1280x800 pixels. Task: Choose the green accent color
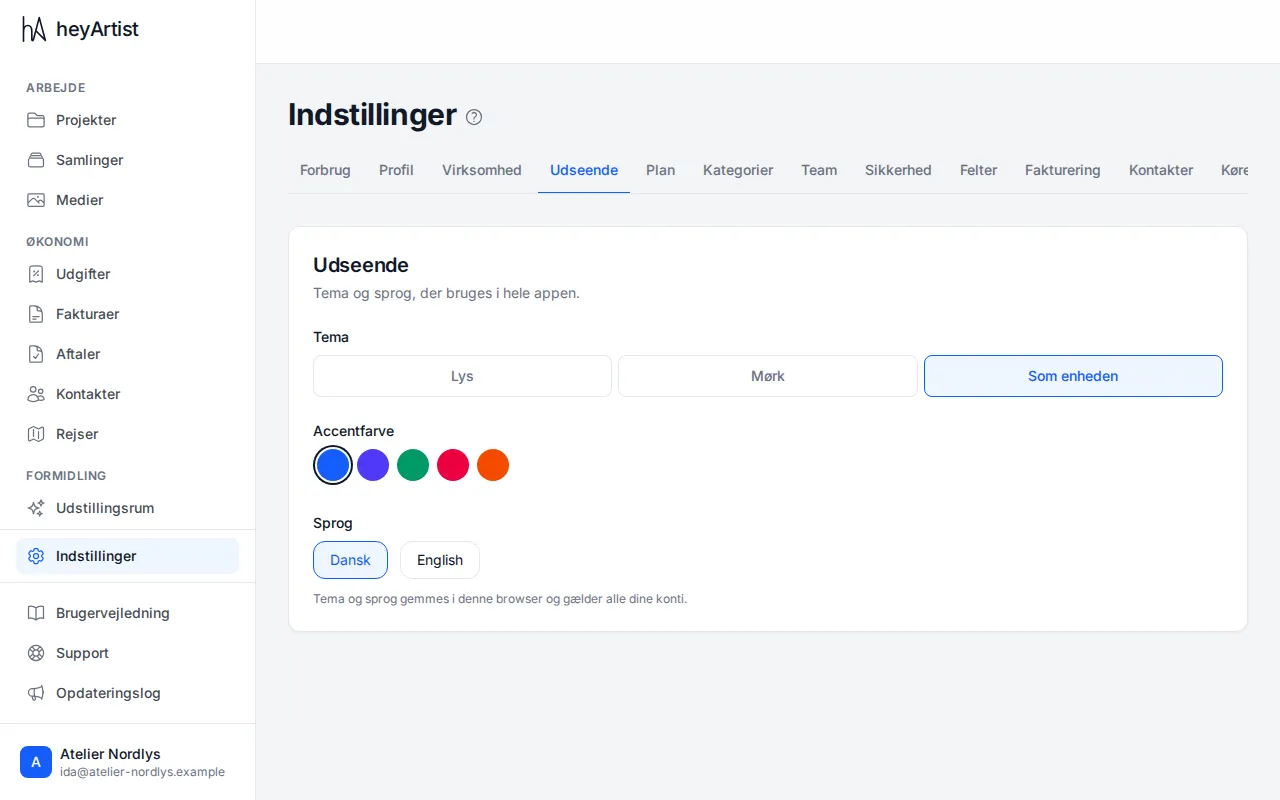[413, 465]
